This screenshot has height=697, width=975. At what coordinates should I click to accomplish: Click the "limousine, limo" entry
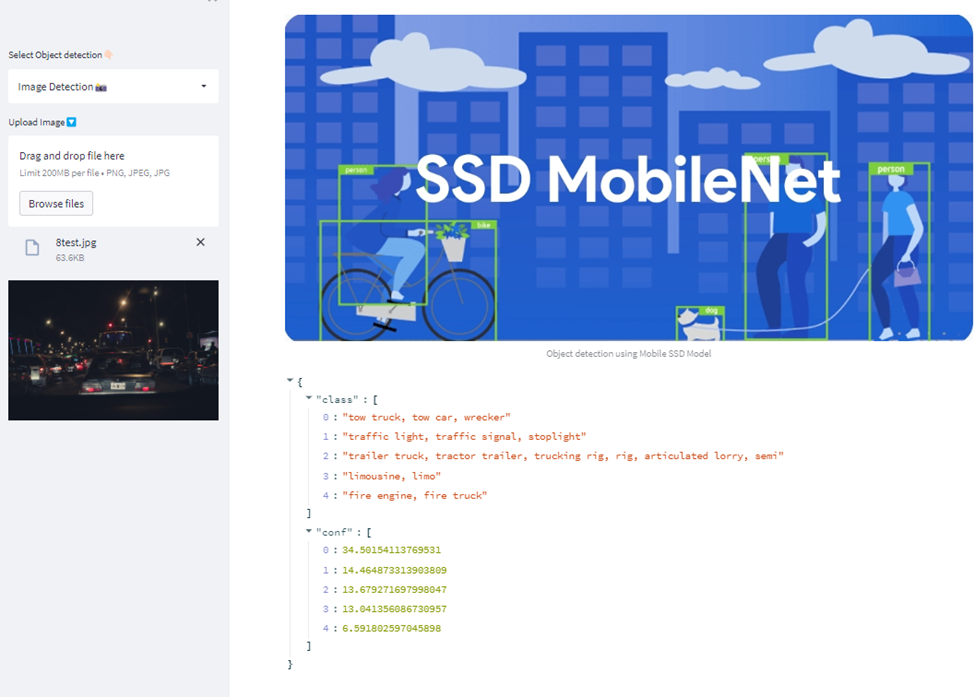(391, 476)
